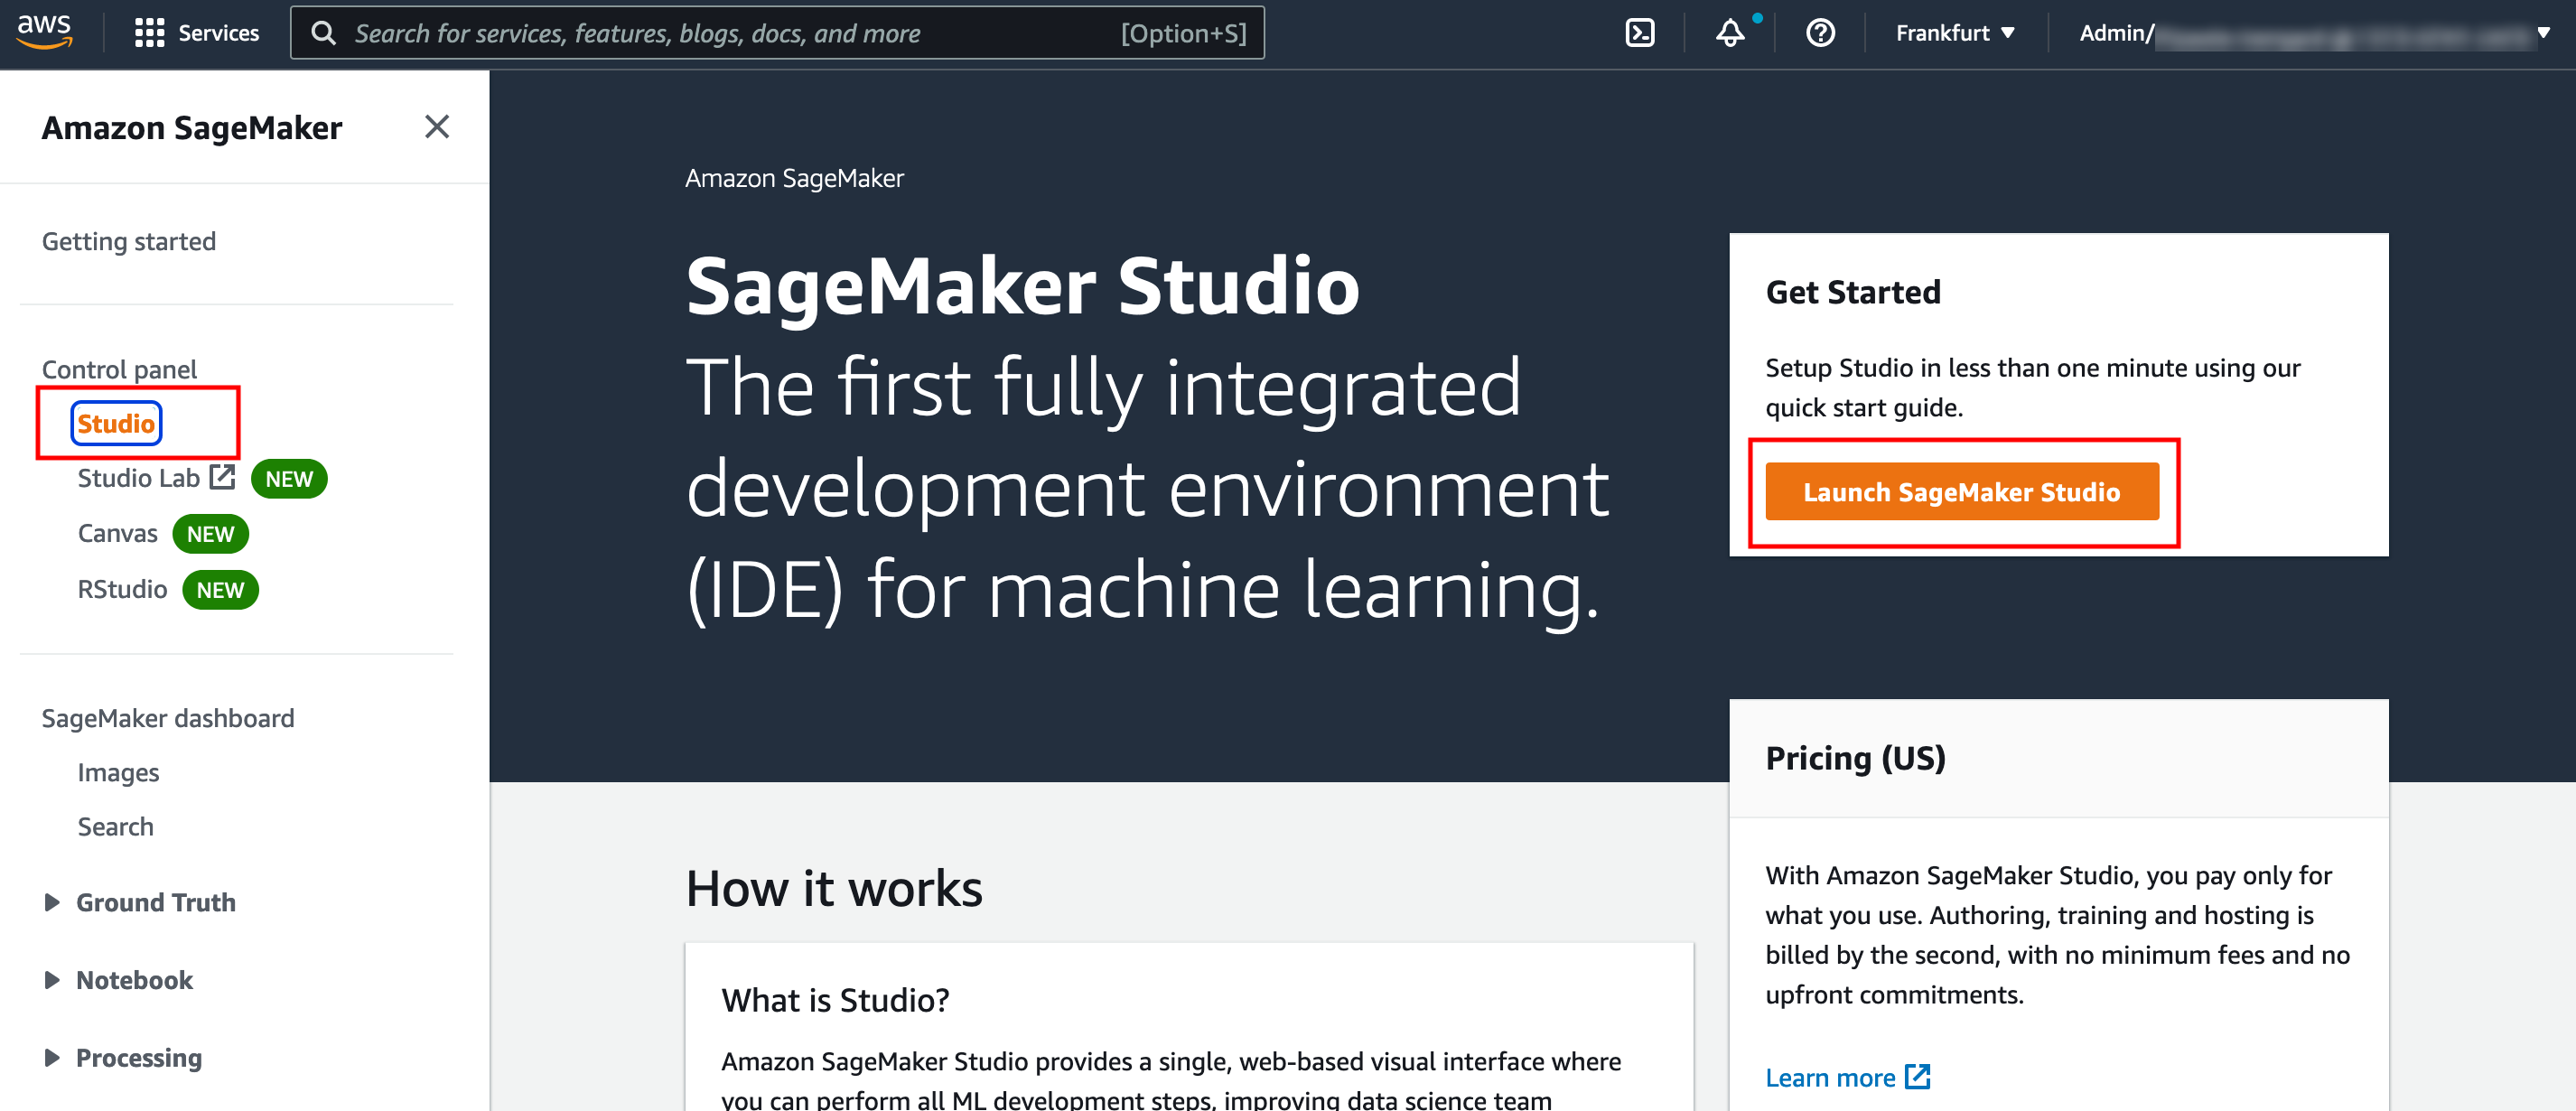Open Getting started in sidebar
Image resolution: width=2576 pixels, height=1111 pixels.
point(129,241)
